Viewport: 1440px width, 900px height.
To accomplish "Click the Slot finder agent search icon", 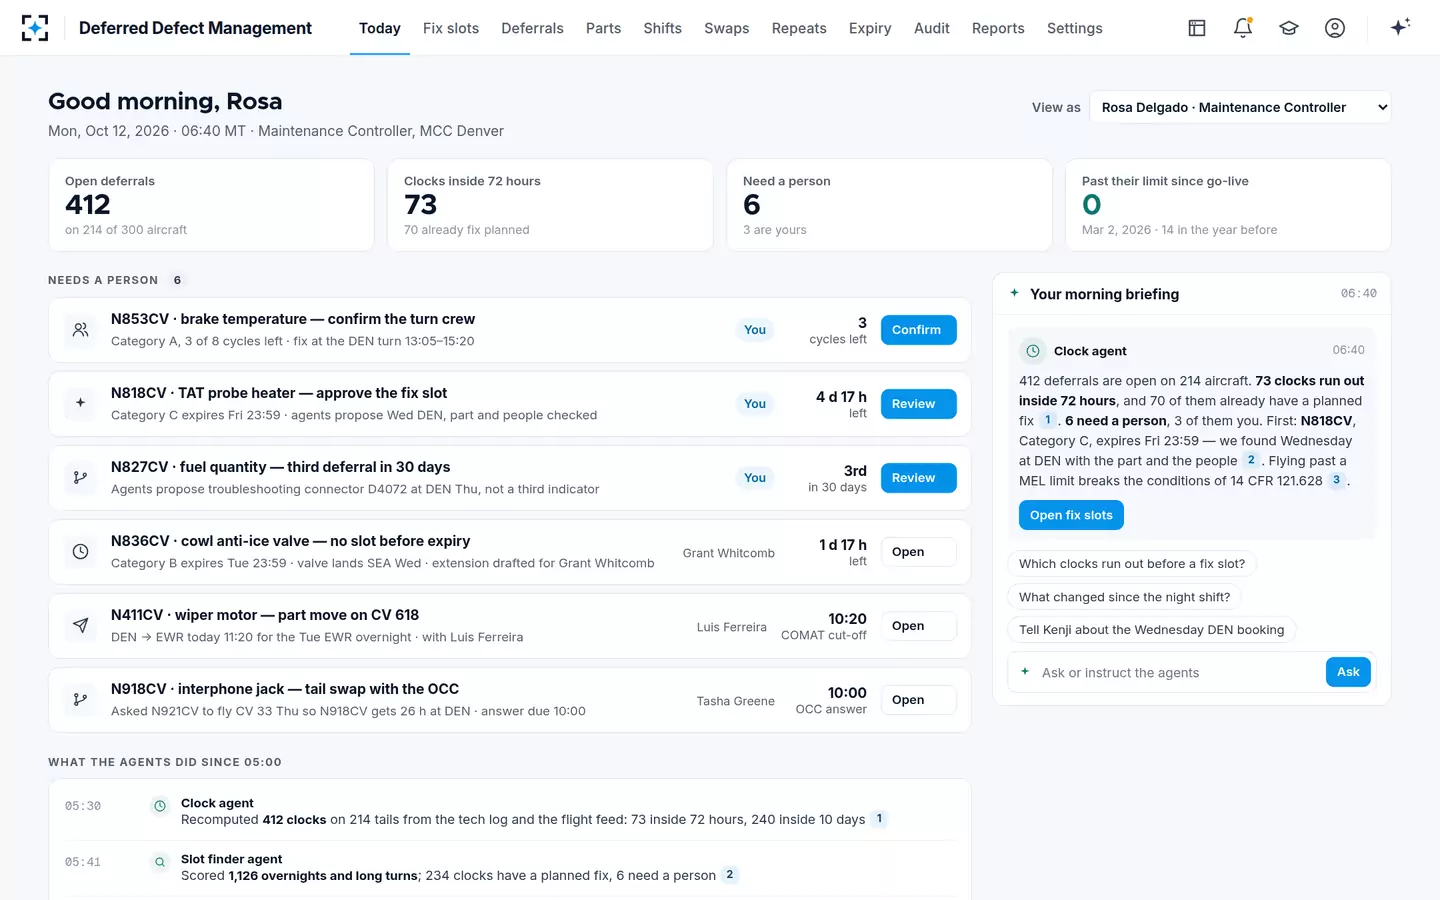I will click(x=160, y=862).
